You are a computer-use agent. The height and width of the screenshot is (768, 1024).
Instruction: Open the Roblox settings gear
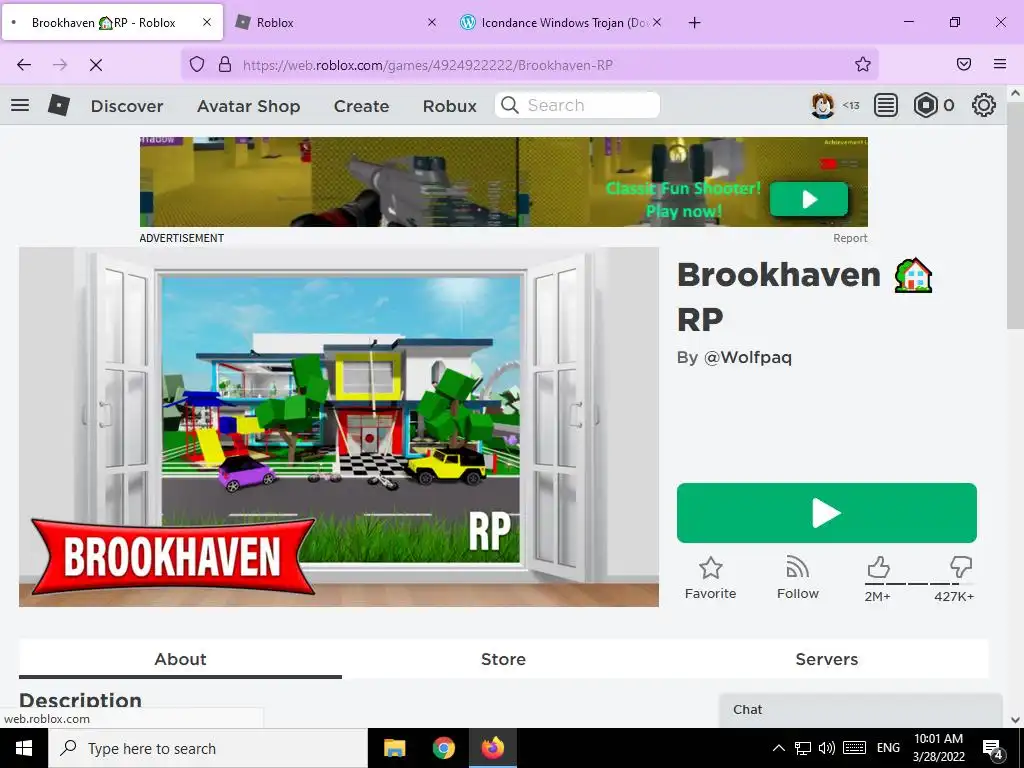984,105
